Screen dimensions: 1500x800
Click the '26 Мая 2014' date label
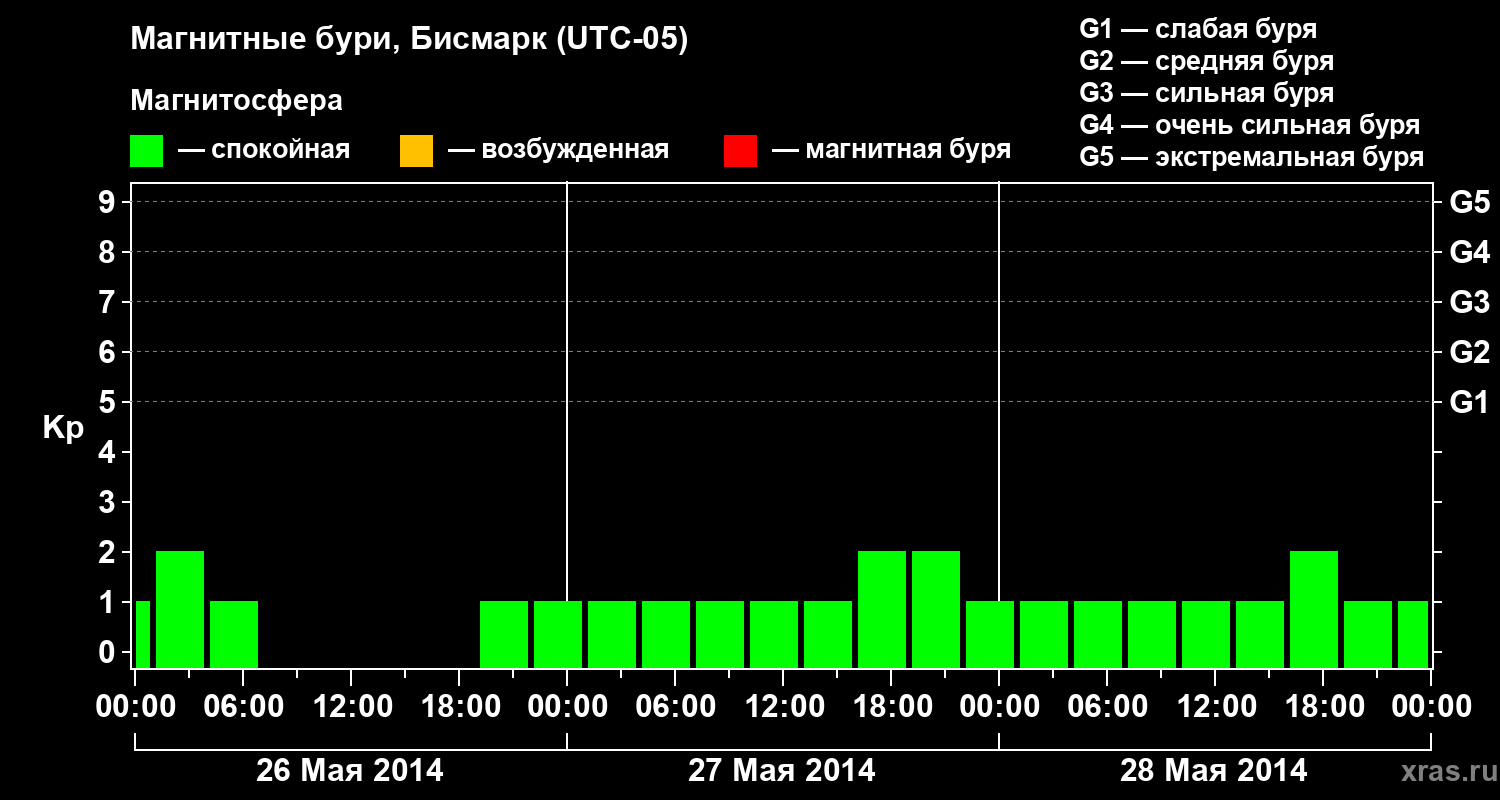350,770
